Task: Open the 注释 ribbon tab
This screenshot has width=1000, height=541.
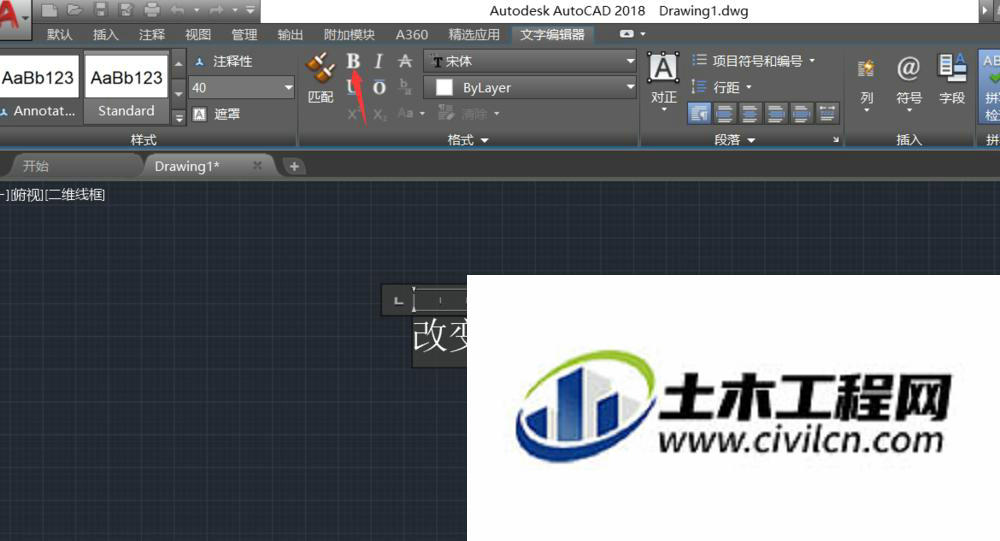Action: pyautogui.click(x=152, y=34)
